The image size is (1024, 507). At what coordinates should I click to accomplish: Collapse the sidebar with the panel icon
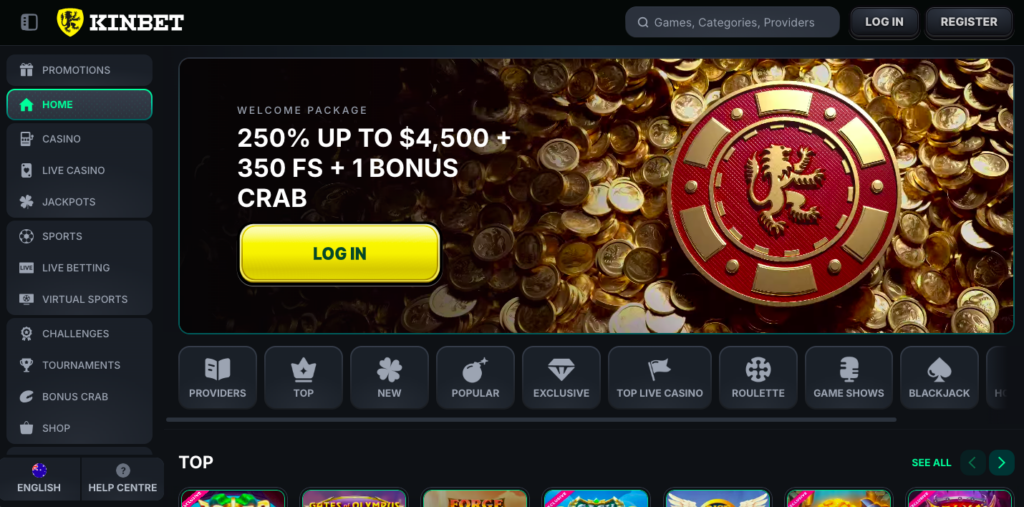click(29, 22)
